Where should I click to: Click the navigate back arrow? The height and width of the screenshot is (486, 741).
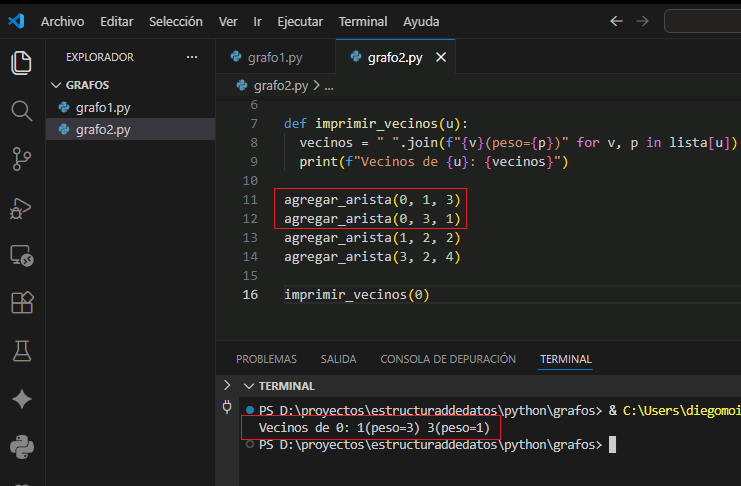coord(616,21)
